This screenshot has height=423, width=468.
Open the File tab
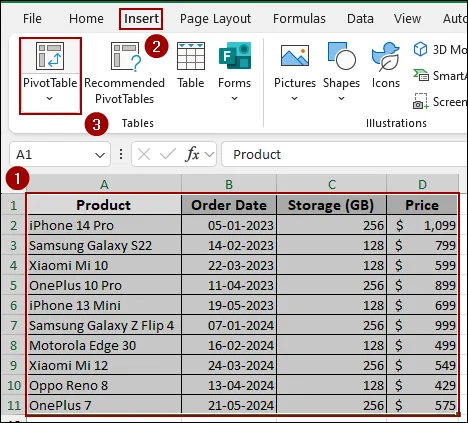(x=32, y=19)
